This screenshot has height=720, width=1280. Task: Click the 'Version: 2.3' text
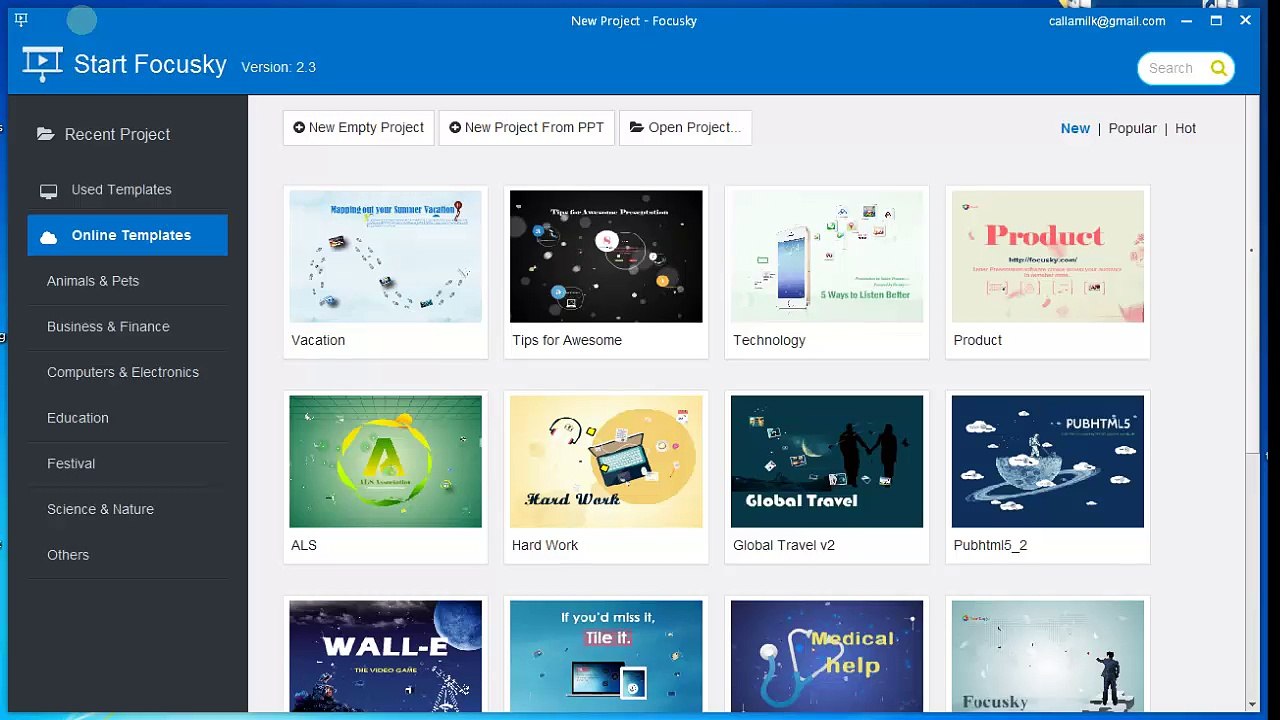click(278, 67)
